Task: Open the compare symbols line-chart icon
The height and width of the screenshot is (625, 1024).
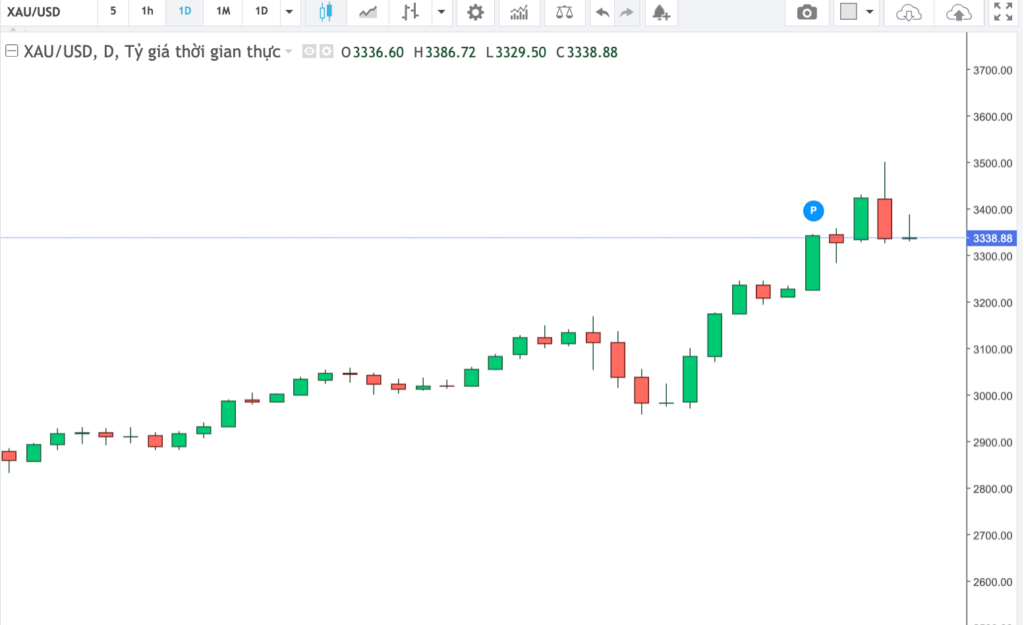Action: point(368,13)
